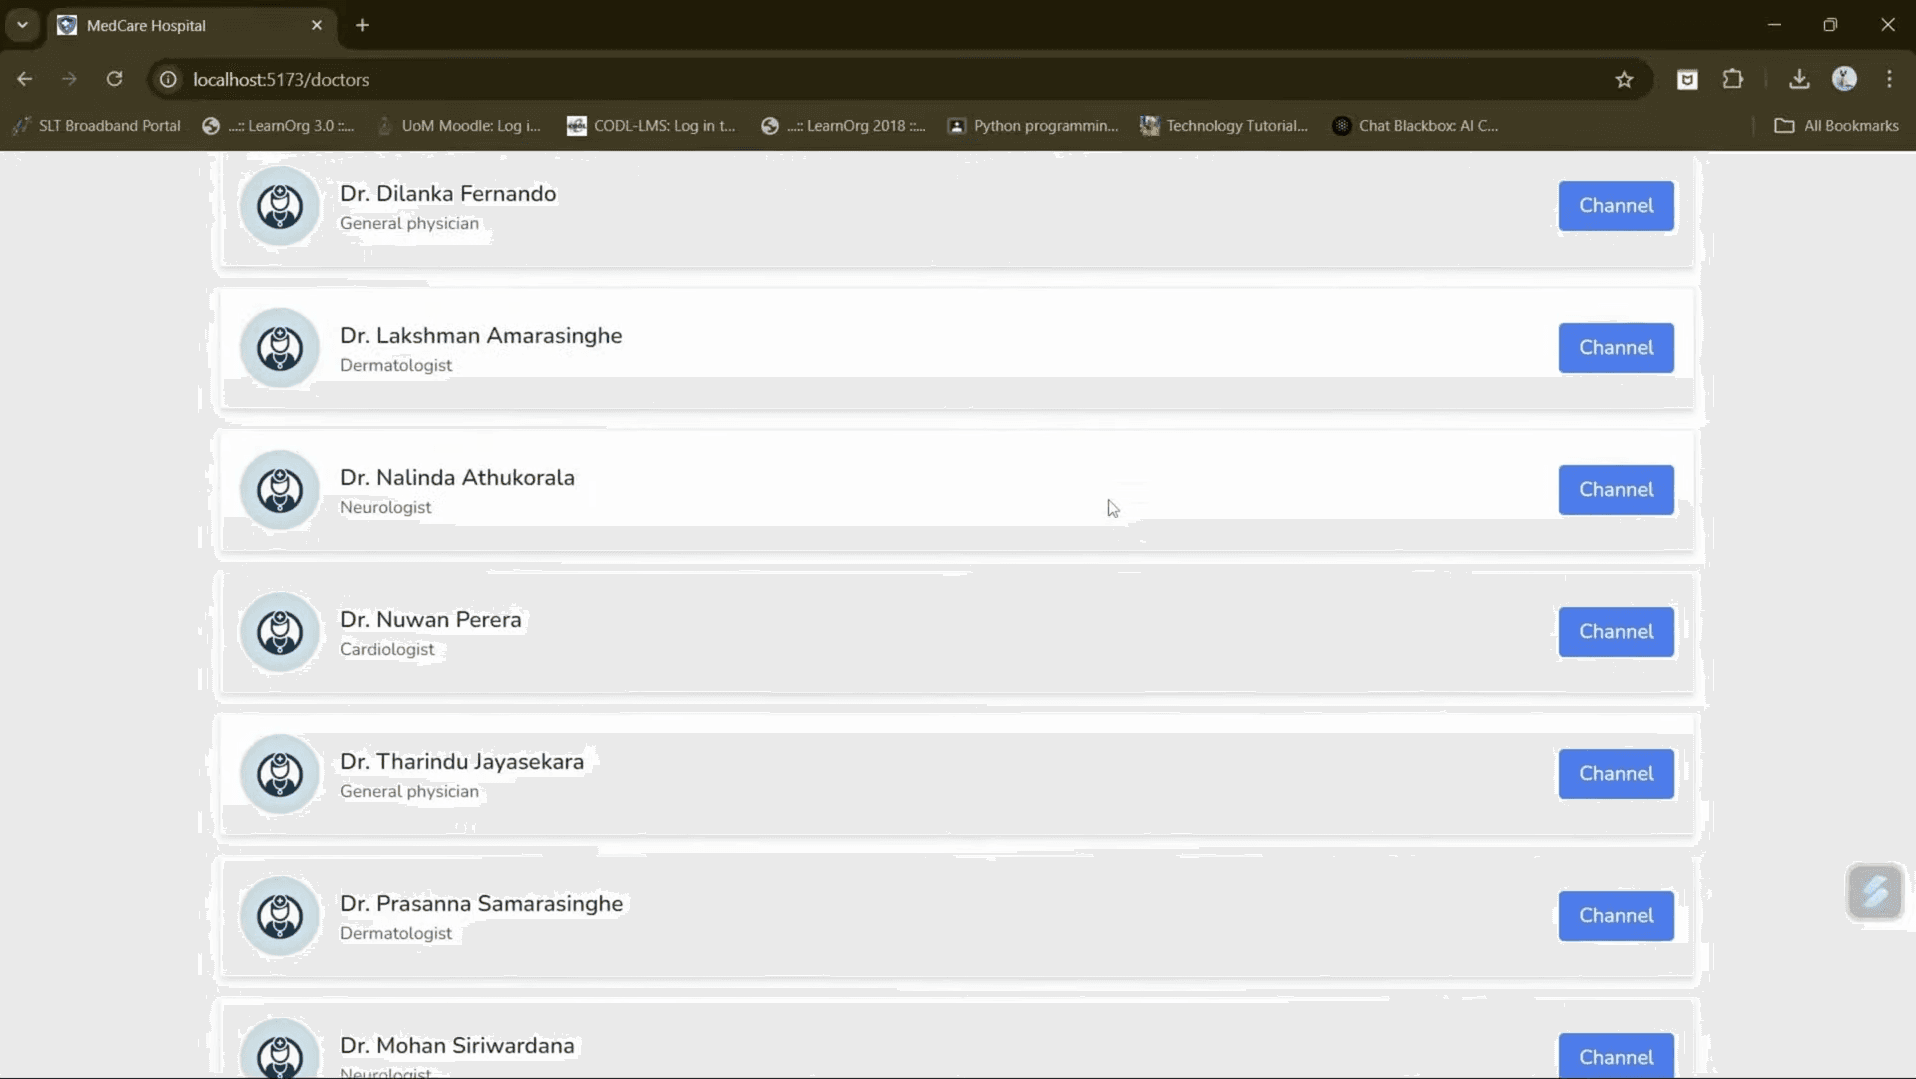The image size is (1916, 1079).
Task: Bookmark this page with the star icon
Action: point(1624,79)
